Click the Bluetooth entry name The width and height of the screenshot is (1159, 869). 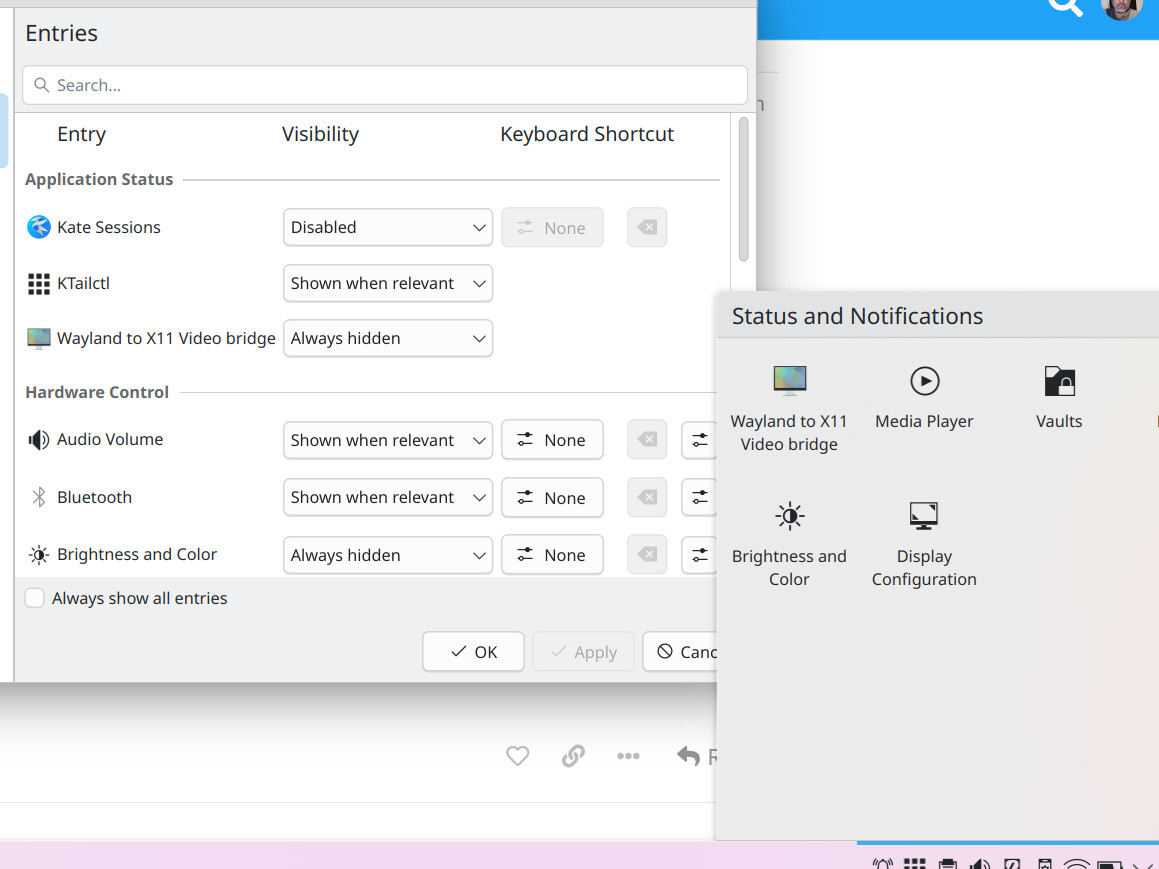coord(95,497)
